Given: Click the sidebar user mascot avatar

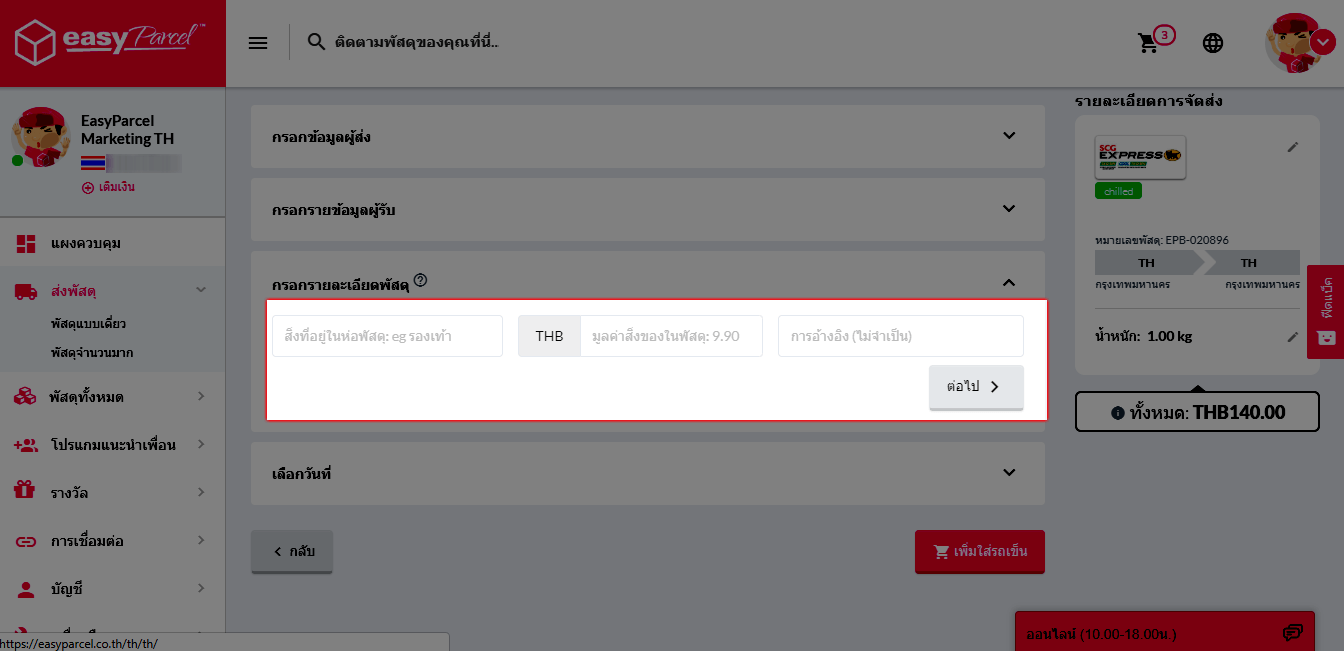Looking at the screenshot, I should pyautogui.click(x=40, y=139).
